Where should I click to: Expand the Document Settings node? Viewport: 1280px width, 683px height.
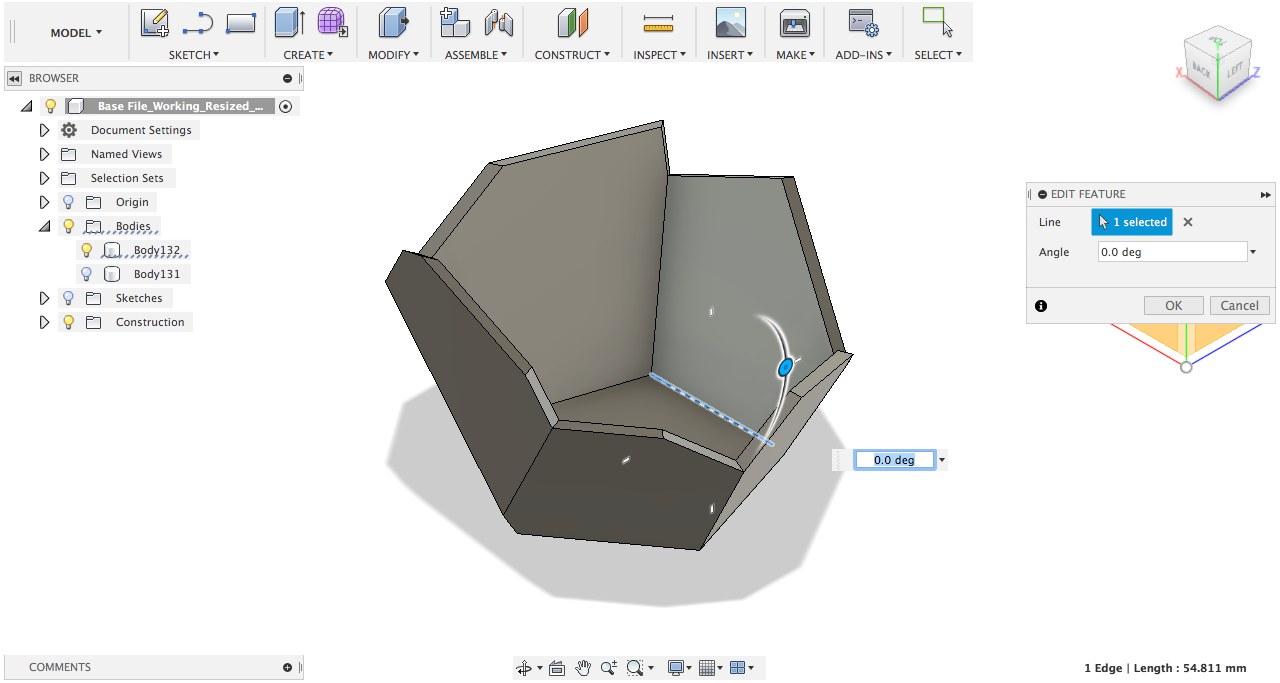point(44,130)
